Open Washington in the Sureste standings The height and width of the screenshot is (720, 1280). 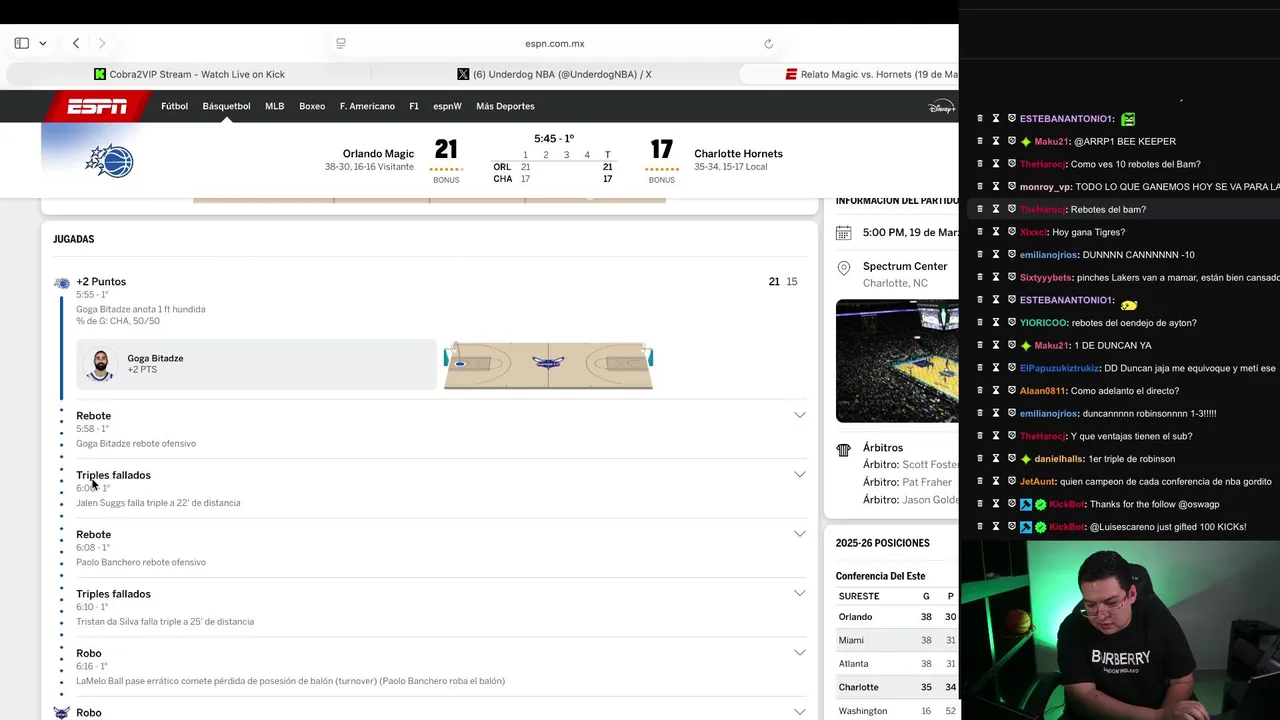(863, 711)
